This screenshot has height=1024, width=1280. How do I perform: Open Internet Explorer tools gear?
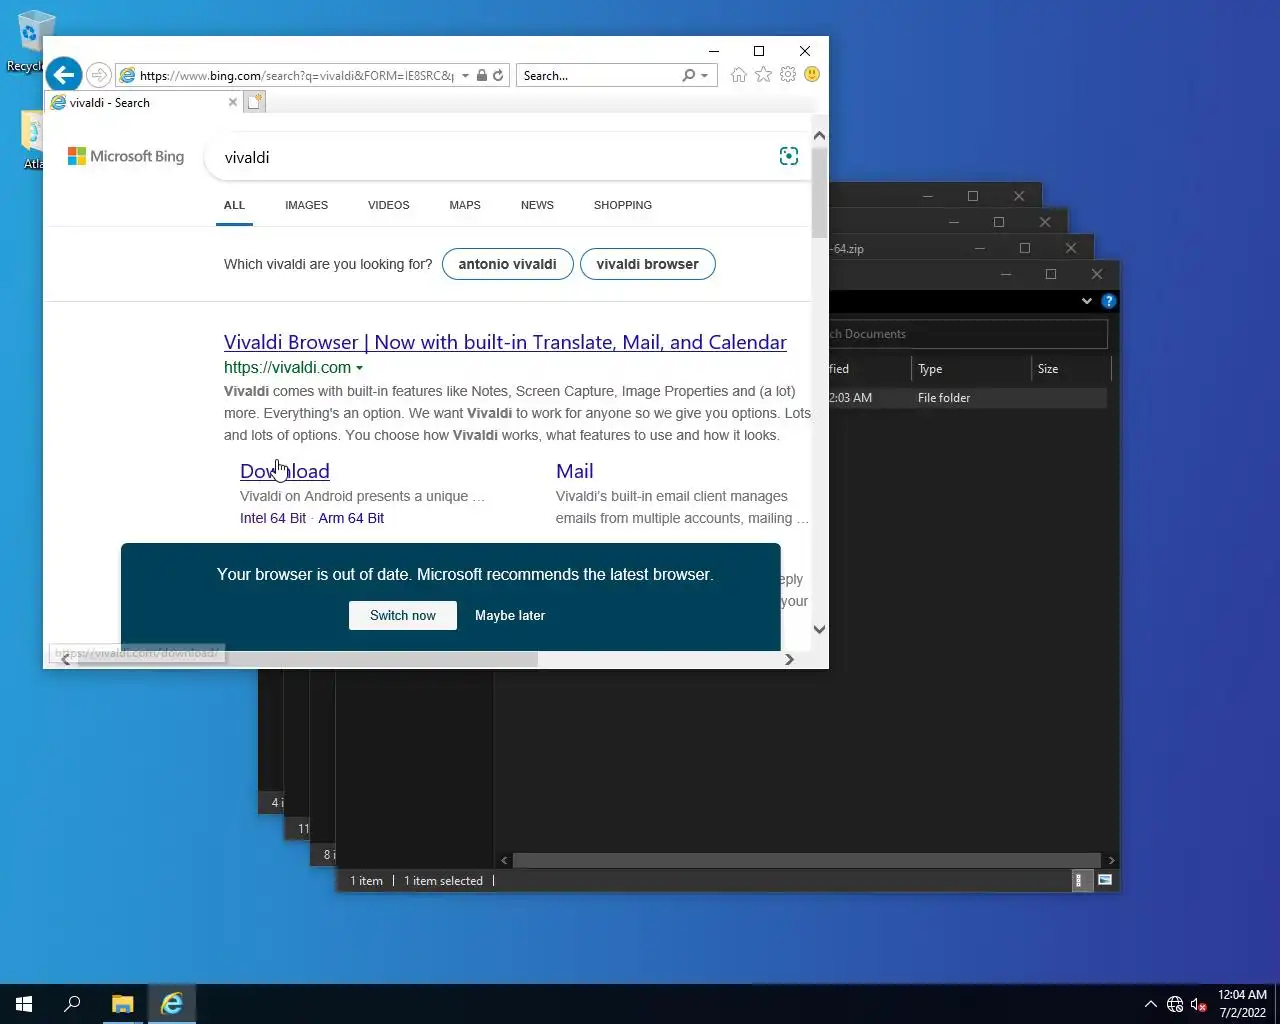pyautogui.click(x=788, y=75)
